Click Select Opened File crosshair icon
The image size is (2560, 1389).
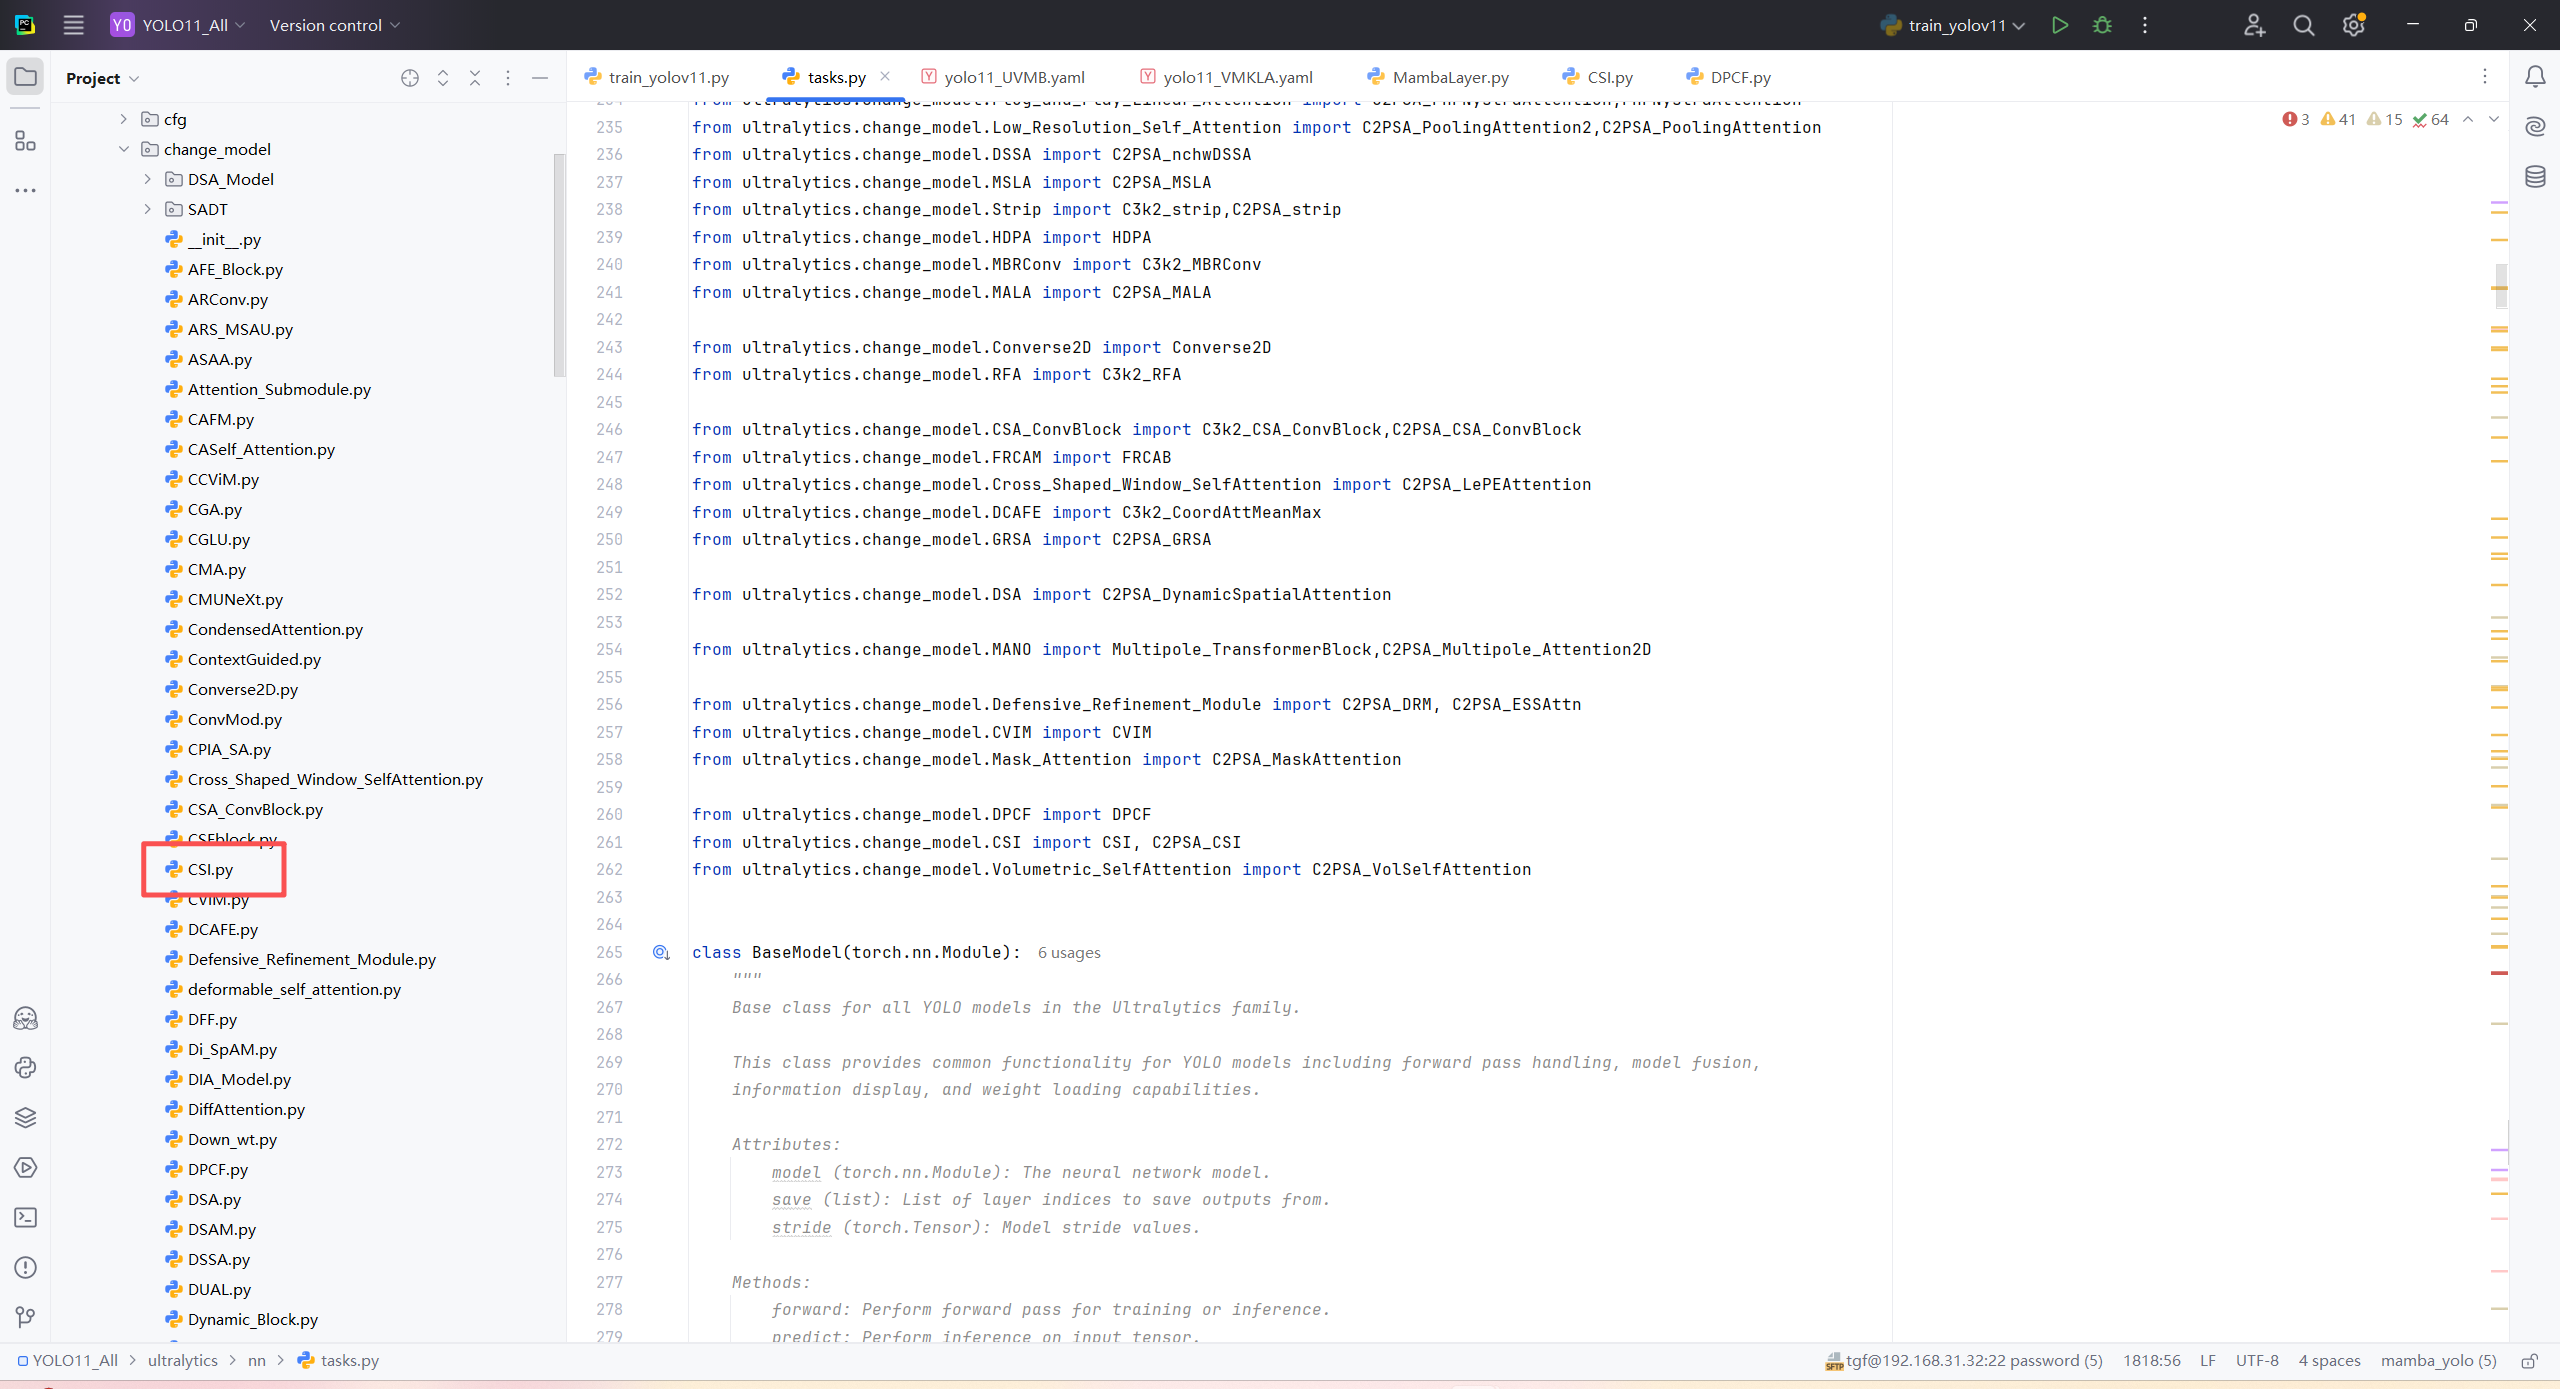pos(409,78)
